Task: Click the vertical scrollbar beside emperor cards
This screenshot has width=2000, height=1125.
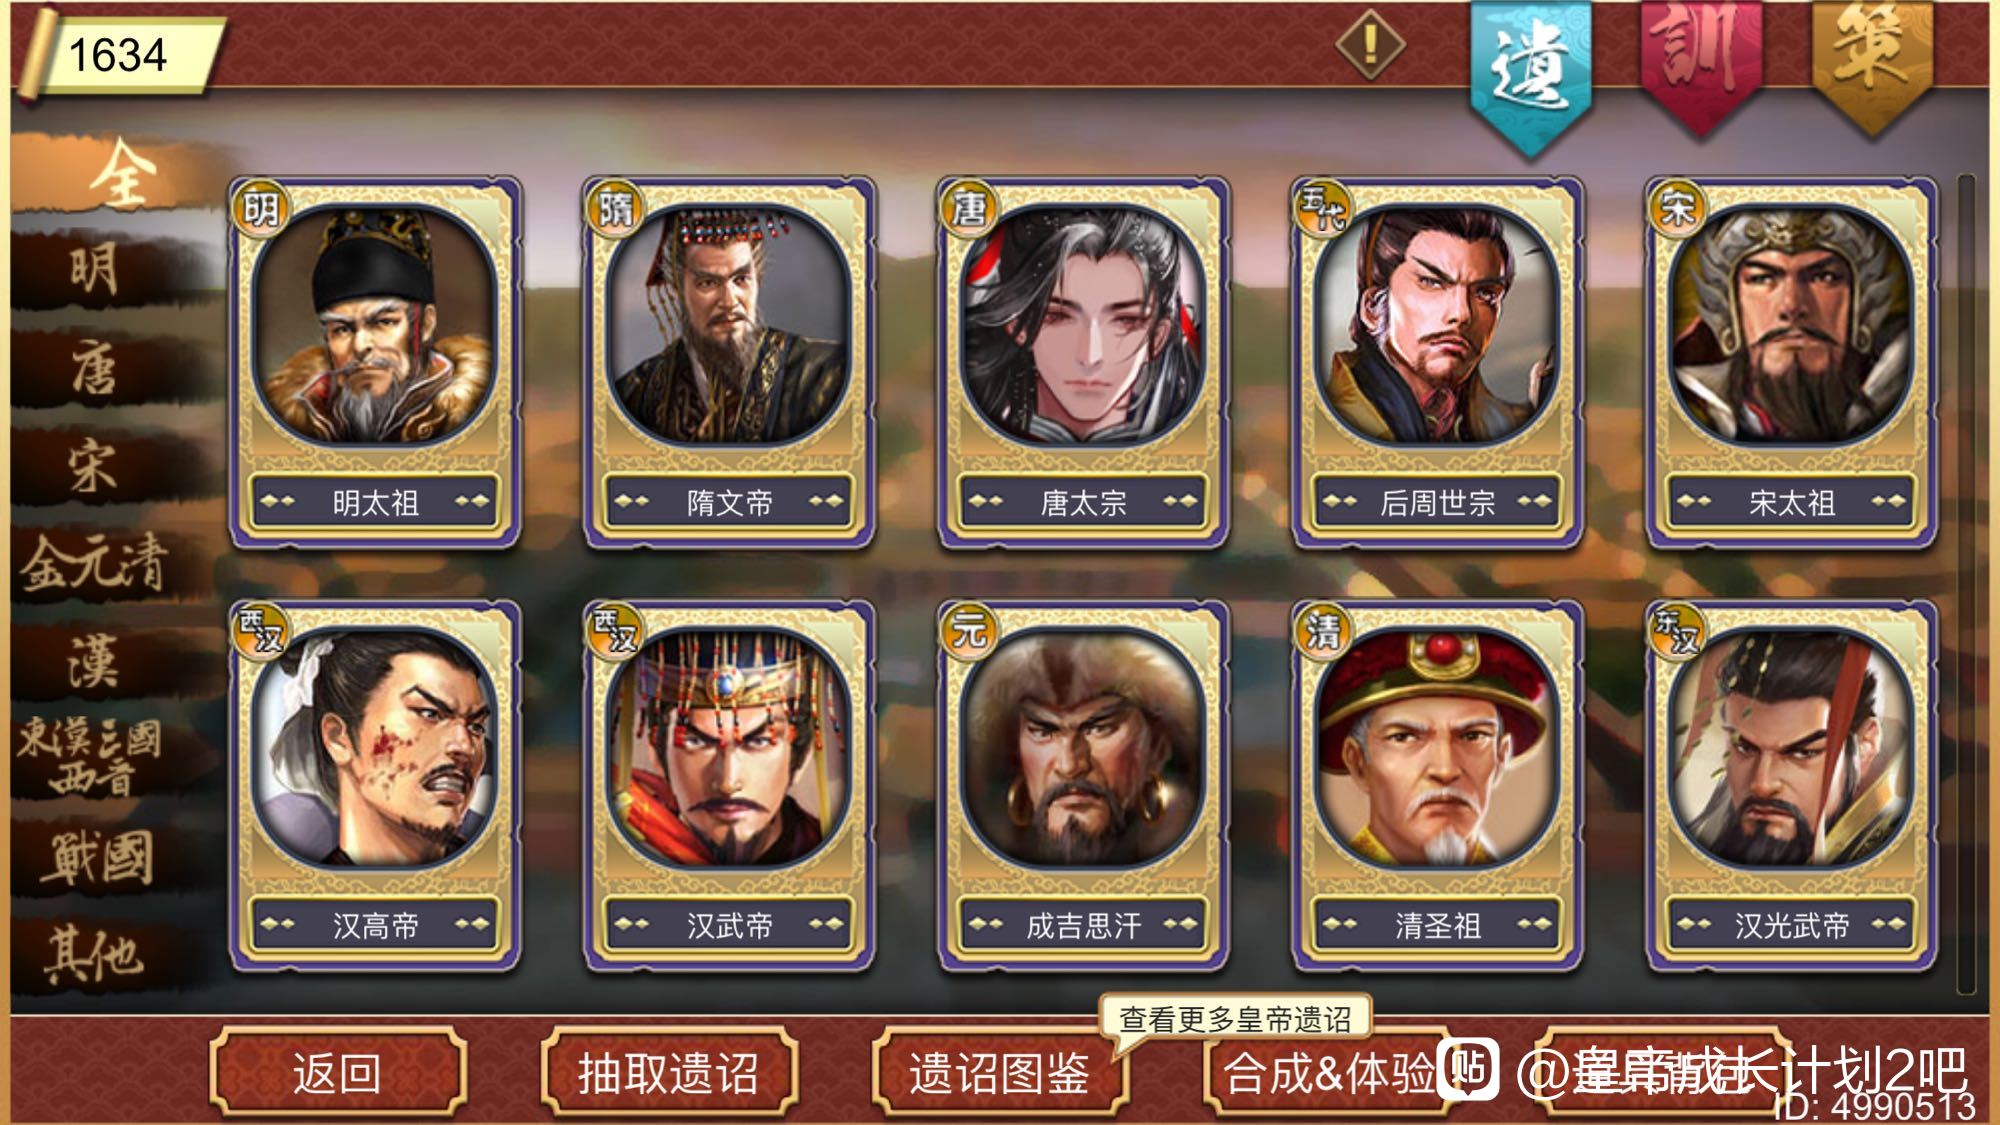Action: (x=1966, y=584)
